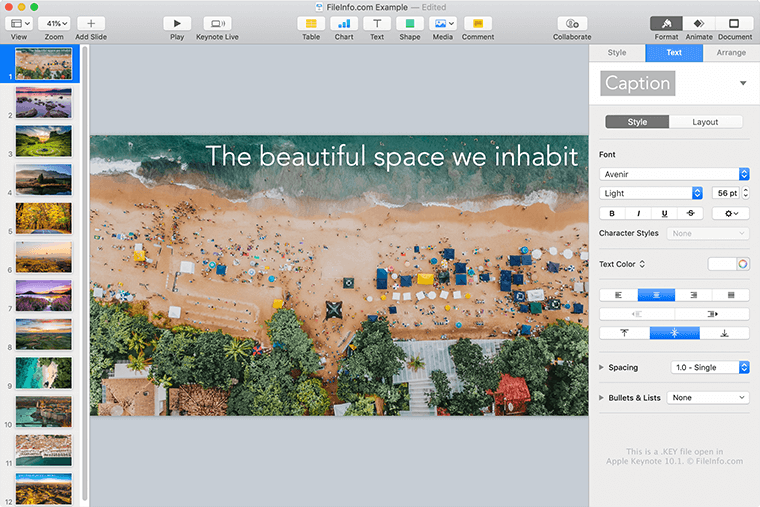The image size is (760, 507).
Task: Click the Play slideshow button
Action: click(177, 23)
